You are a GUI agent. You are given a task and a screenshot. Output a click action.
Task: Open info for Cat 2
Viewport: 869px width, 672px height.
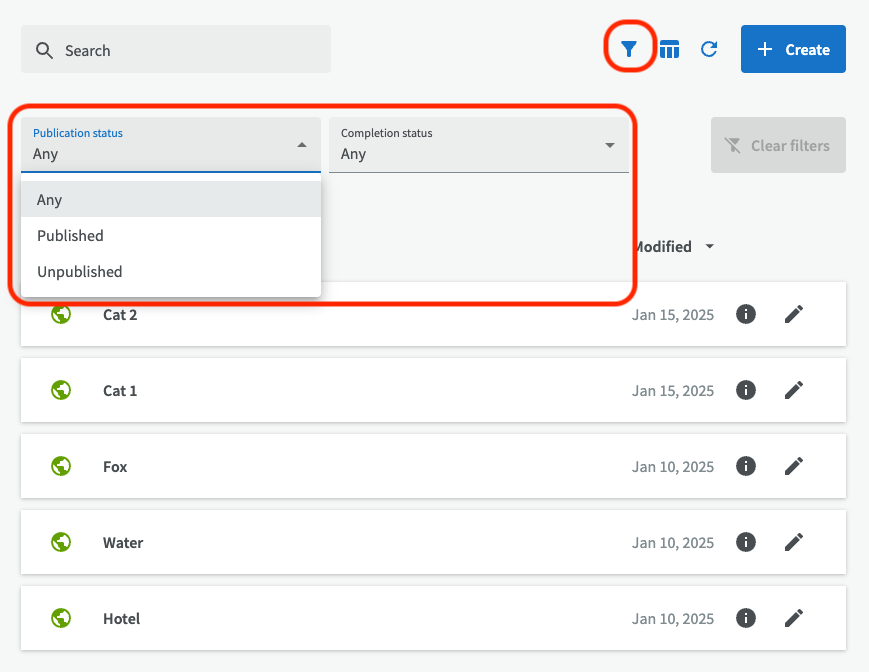(745, 314)
